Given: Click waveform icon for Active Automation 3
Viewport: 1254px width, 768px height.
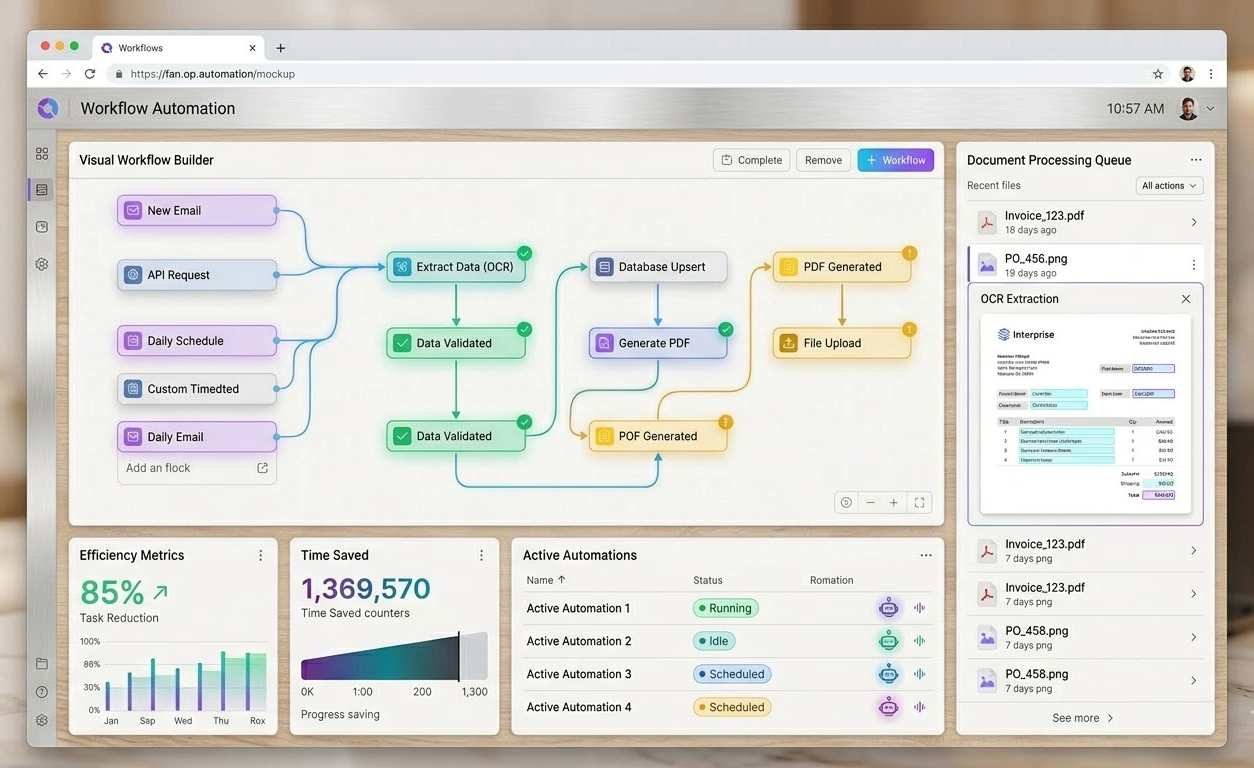Looking at the screenshot, I should 919,674.
